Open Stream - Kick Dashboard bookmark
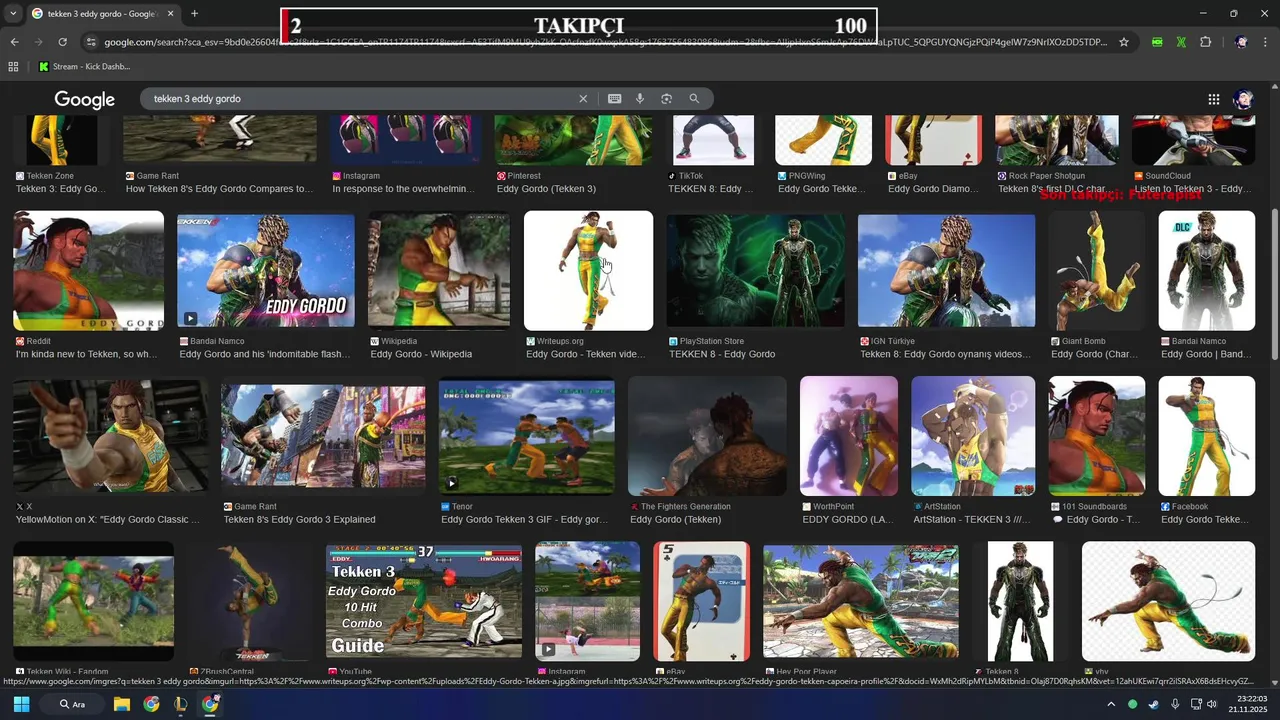The width and height of the screenshot is (1280, 720). (84, 67)
